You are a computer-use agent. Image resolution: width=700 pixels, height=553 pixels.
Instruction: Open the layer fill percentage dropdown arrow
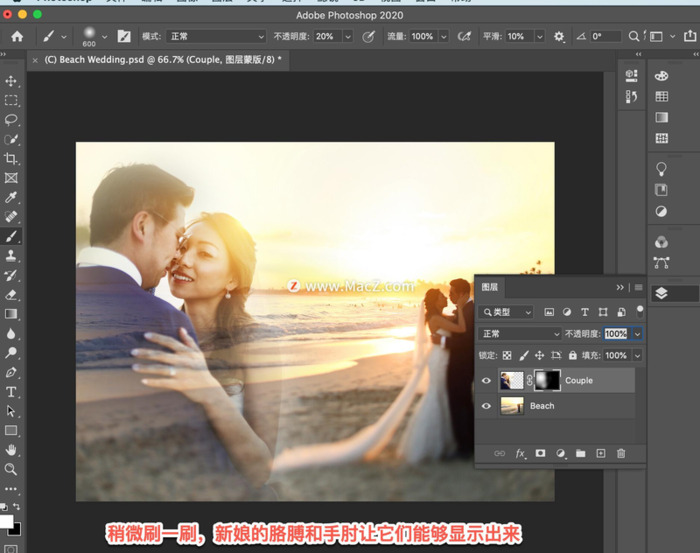pos(637,355)
